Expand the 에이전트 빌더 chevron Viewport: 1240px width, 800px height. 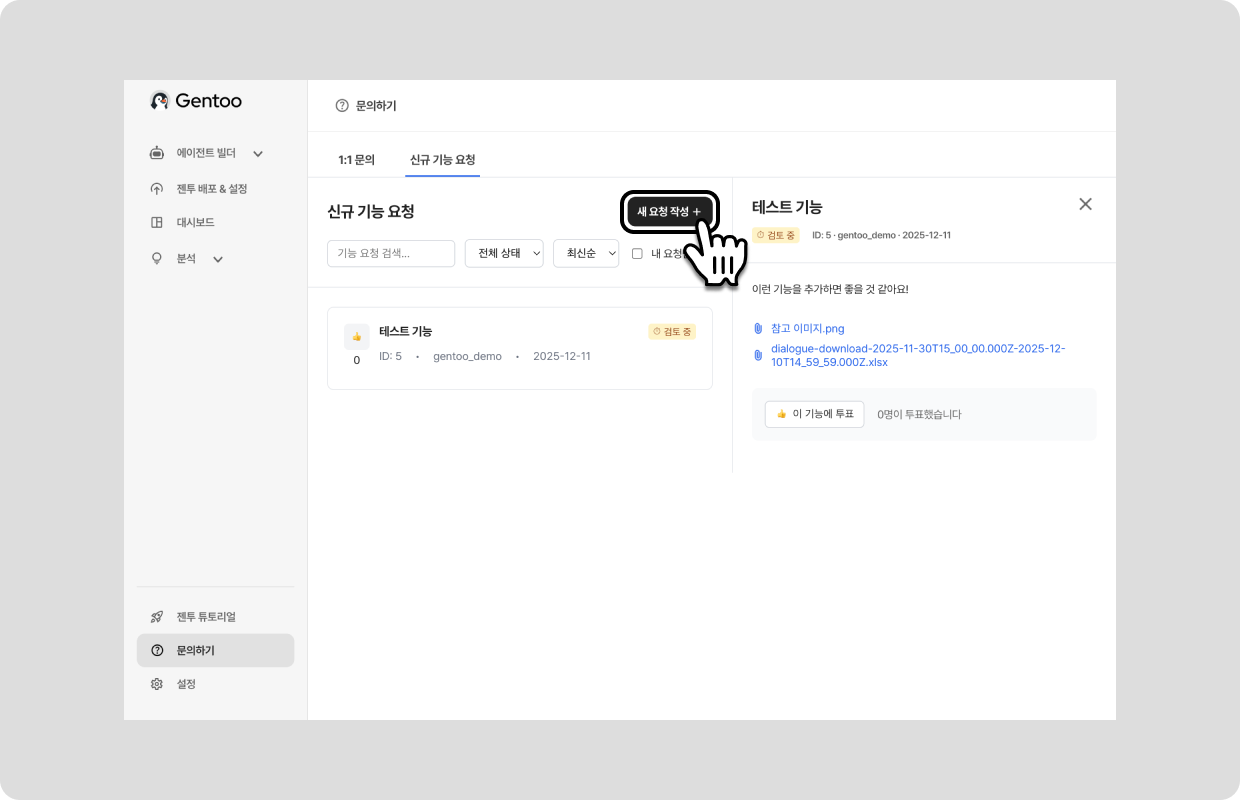[258, 154]
